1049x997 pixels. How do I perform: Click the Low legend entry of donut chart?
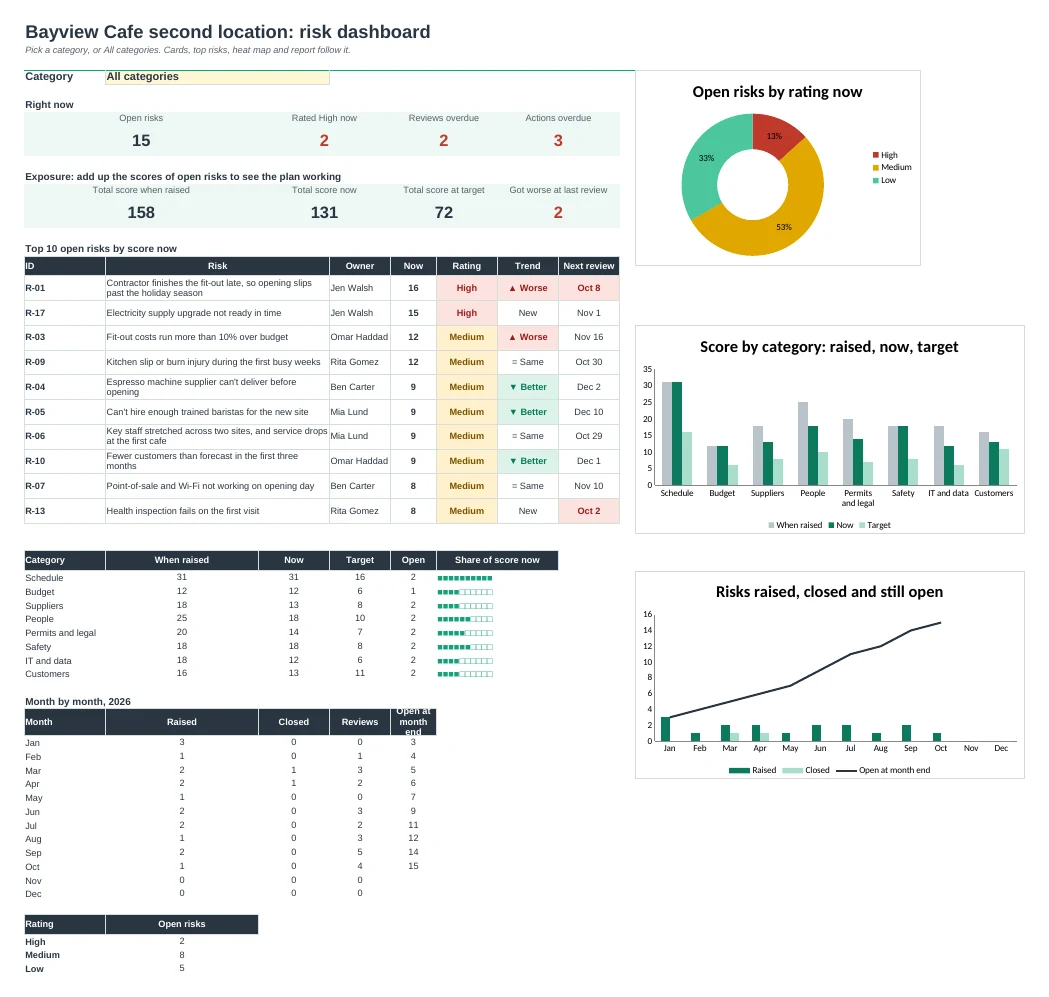[884, 180]
